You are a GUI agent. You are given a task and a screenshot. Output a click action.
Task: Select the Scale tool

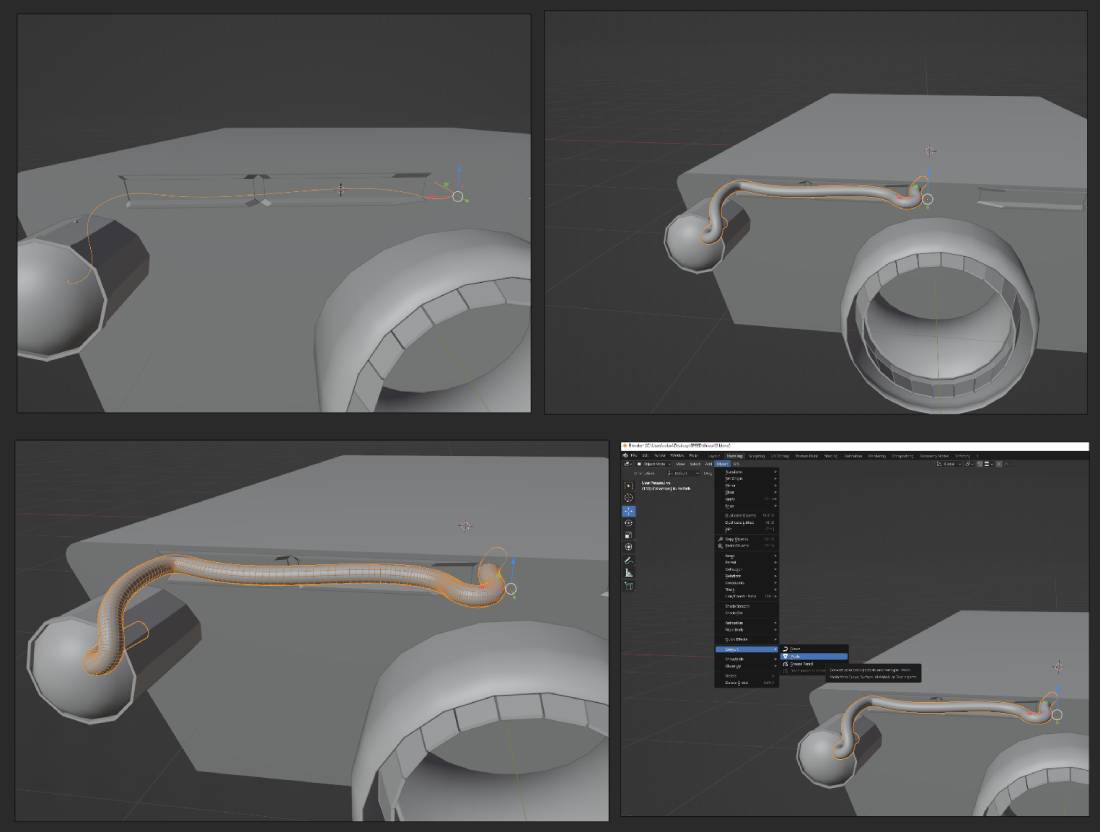629,535
